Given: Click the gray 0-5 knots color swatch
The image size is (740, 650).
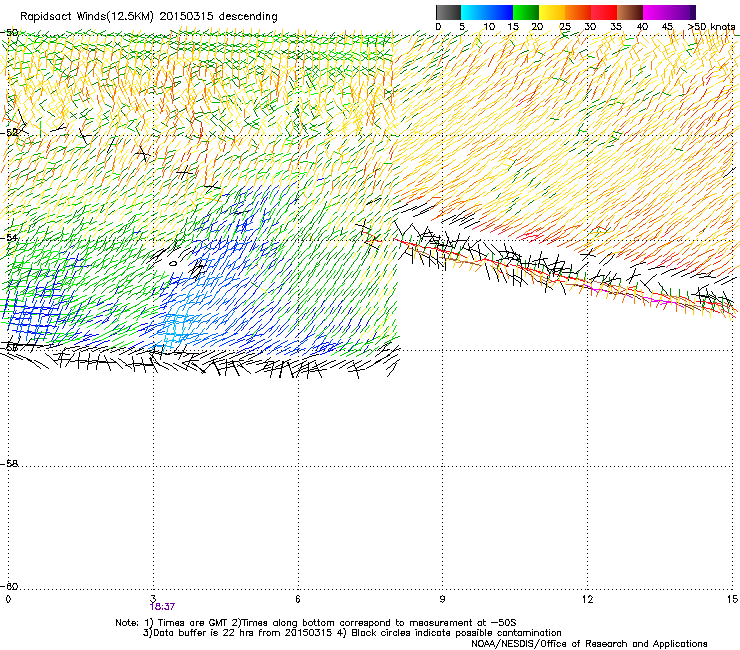Looking at the screenshot, I should click(448, 12).
